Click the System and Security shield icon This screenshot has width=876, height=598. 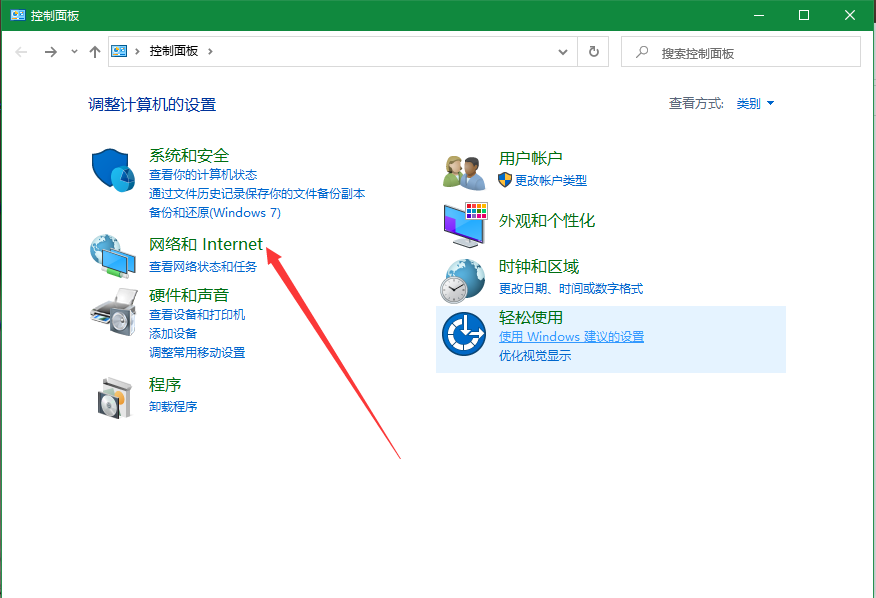pyautogui.click(x=113, y=174)
